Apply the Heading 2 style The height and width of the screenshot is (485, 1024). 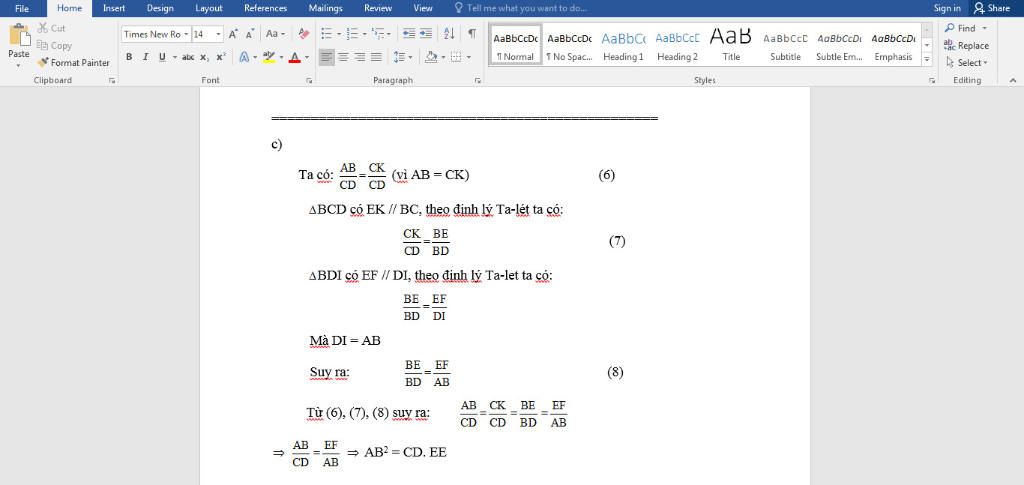click(677, 44)
